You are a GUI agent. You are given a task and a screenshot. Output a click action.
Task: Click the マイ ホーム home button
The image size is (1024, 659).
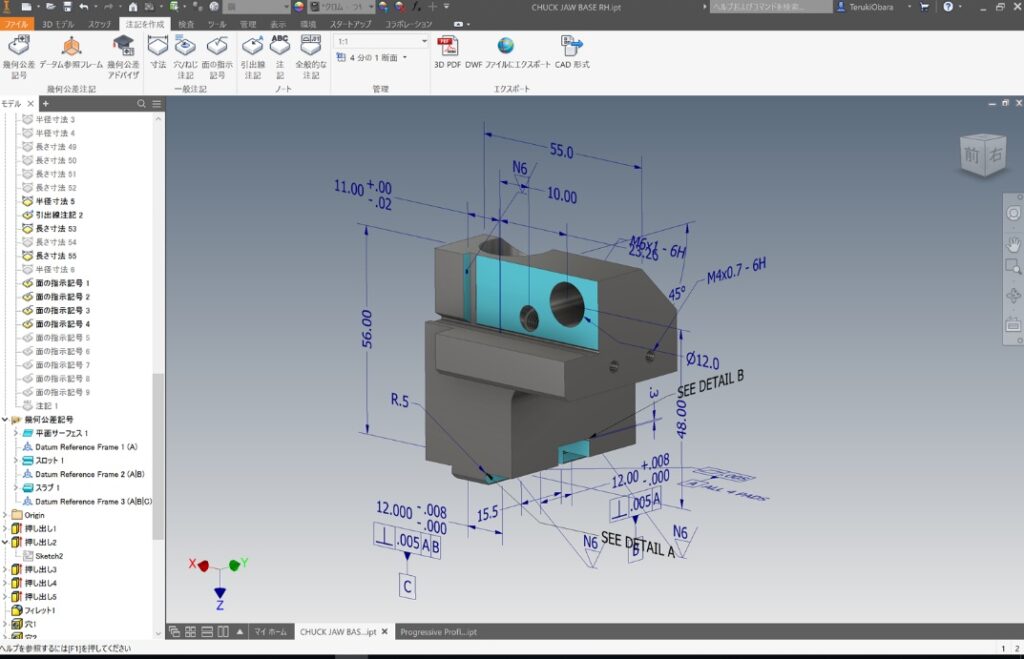click(269, 632)
